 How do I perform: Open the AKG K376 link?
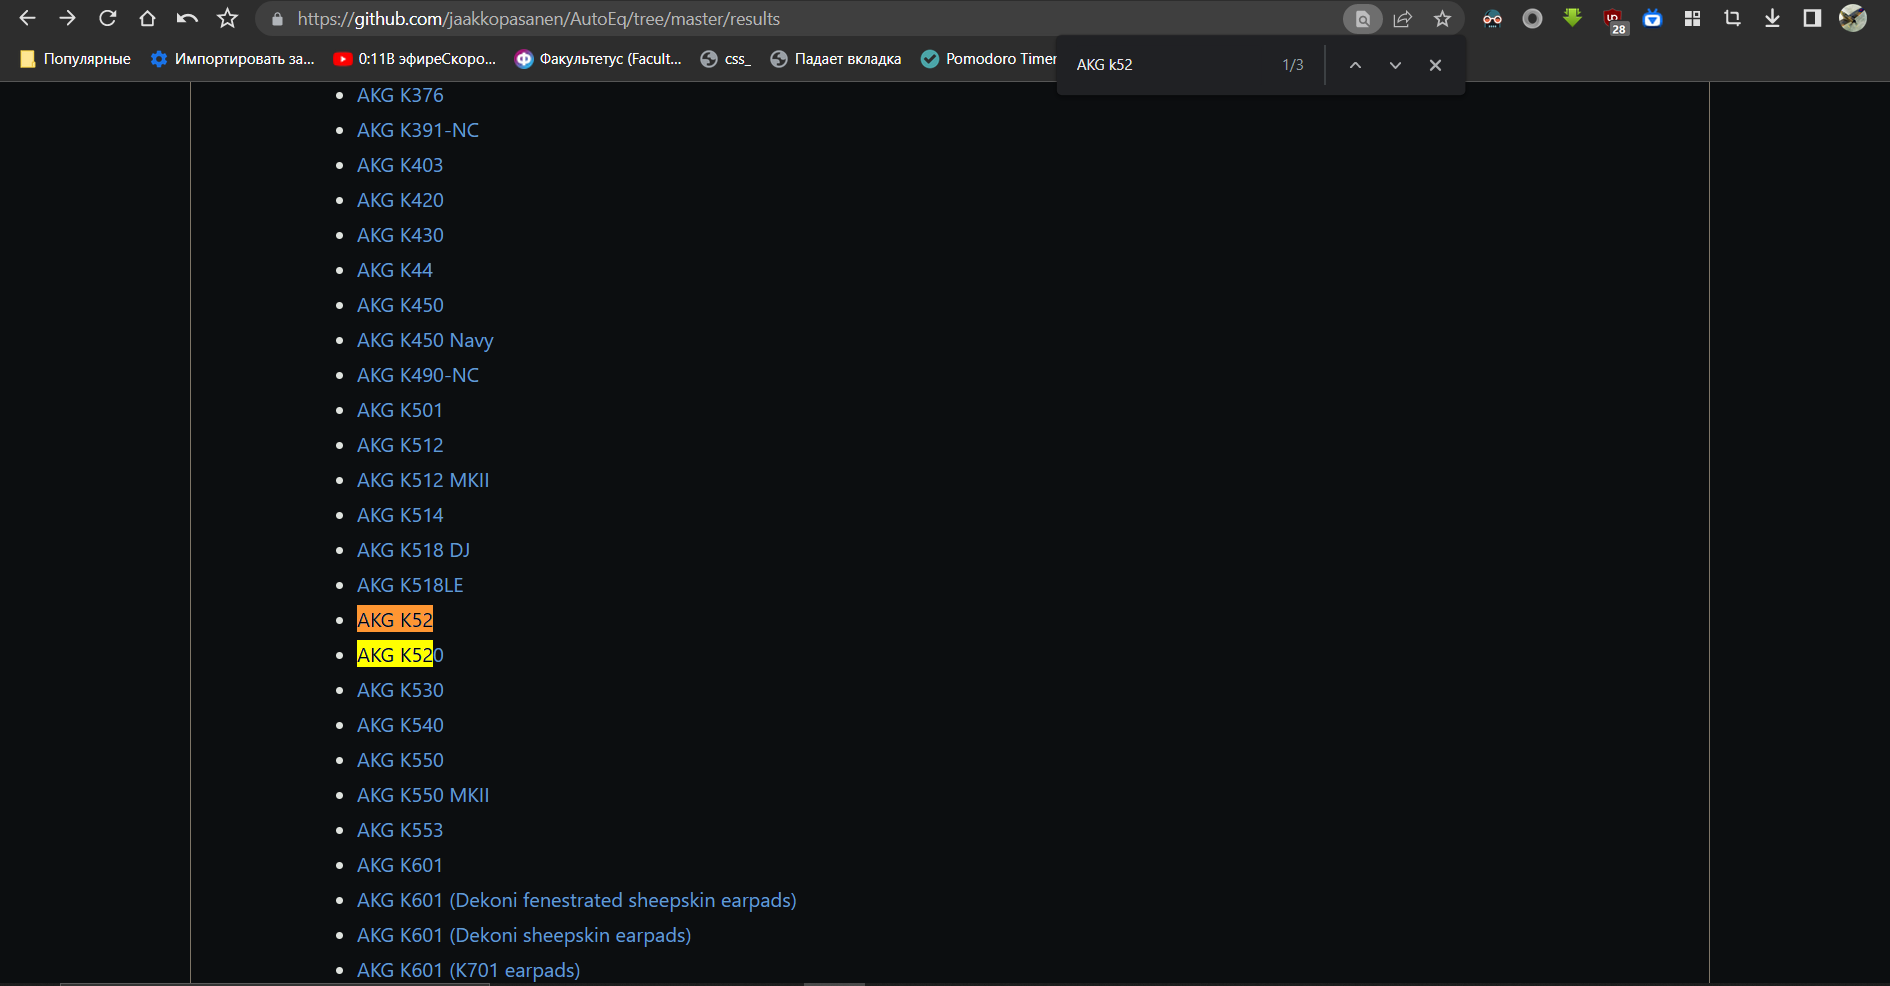point(400,95)
